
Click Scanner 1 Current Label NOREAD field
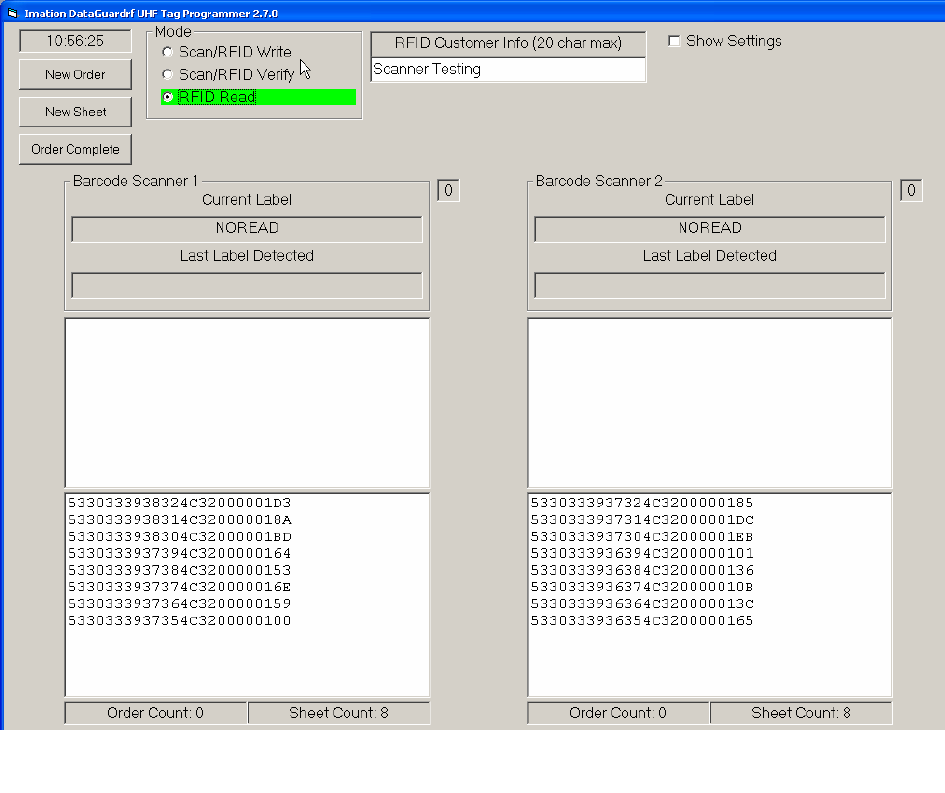247,228
